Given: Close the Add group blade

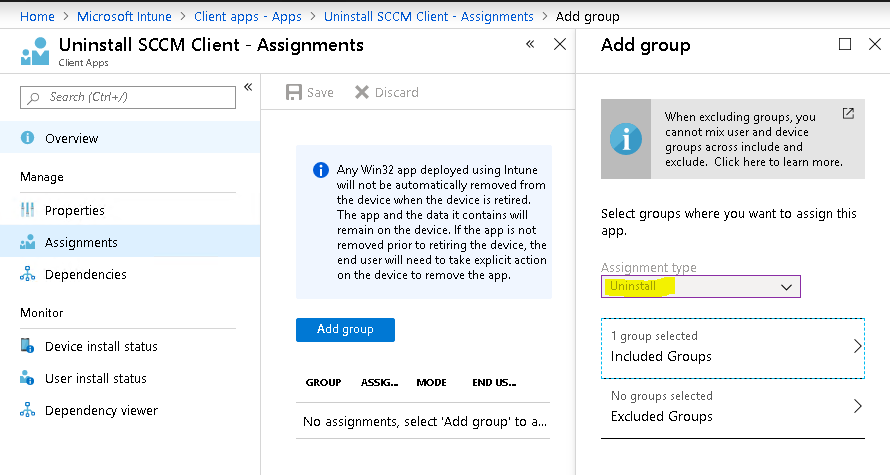Looking at the screenshot, I should tap(875, 44).
